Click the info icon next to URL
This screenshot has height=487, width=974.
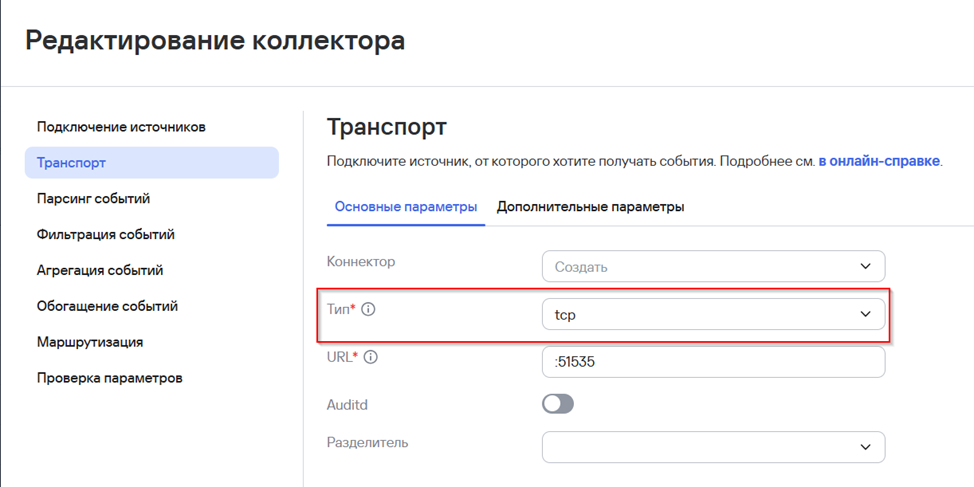point(371,357)
